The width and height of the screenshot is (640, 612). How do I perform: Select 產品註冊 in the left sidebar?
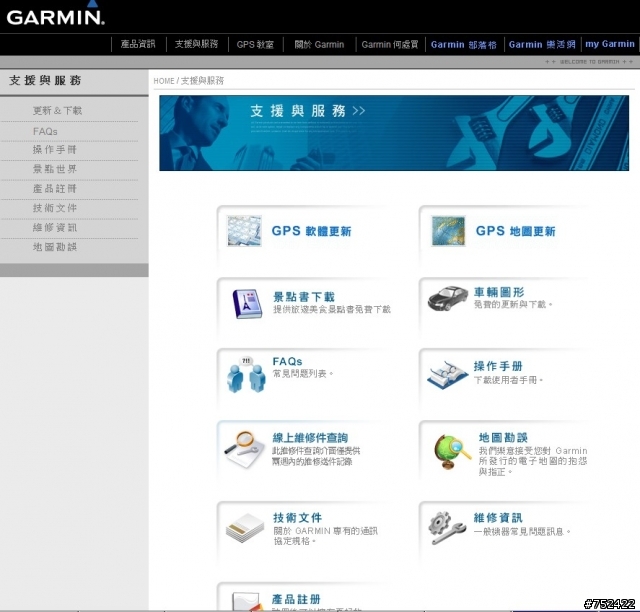coord(55,189)
